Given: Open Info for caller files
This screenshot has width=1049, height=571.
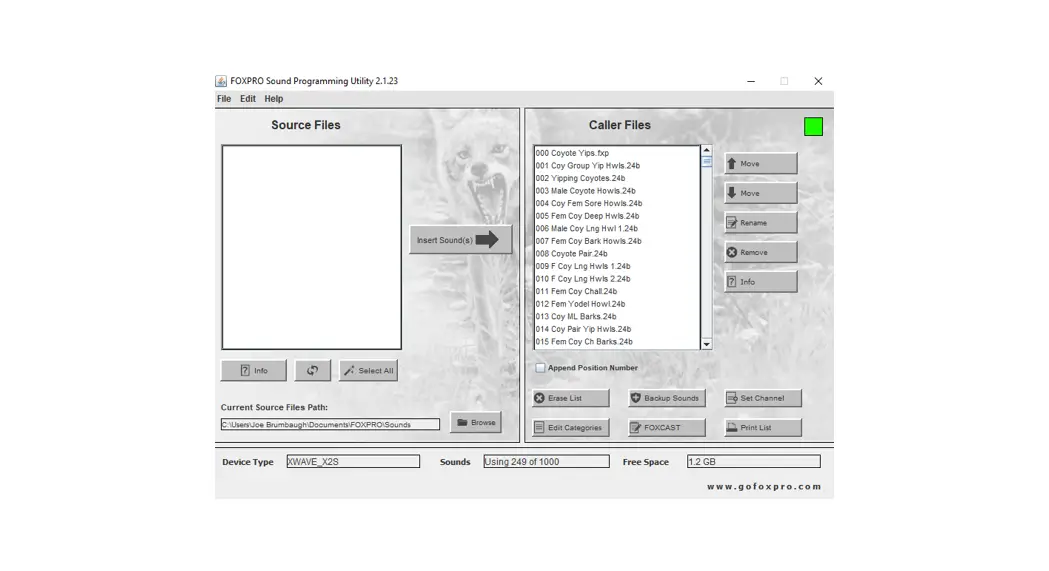Looking at the screenshot, I should tap(761, 281).
